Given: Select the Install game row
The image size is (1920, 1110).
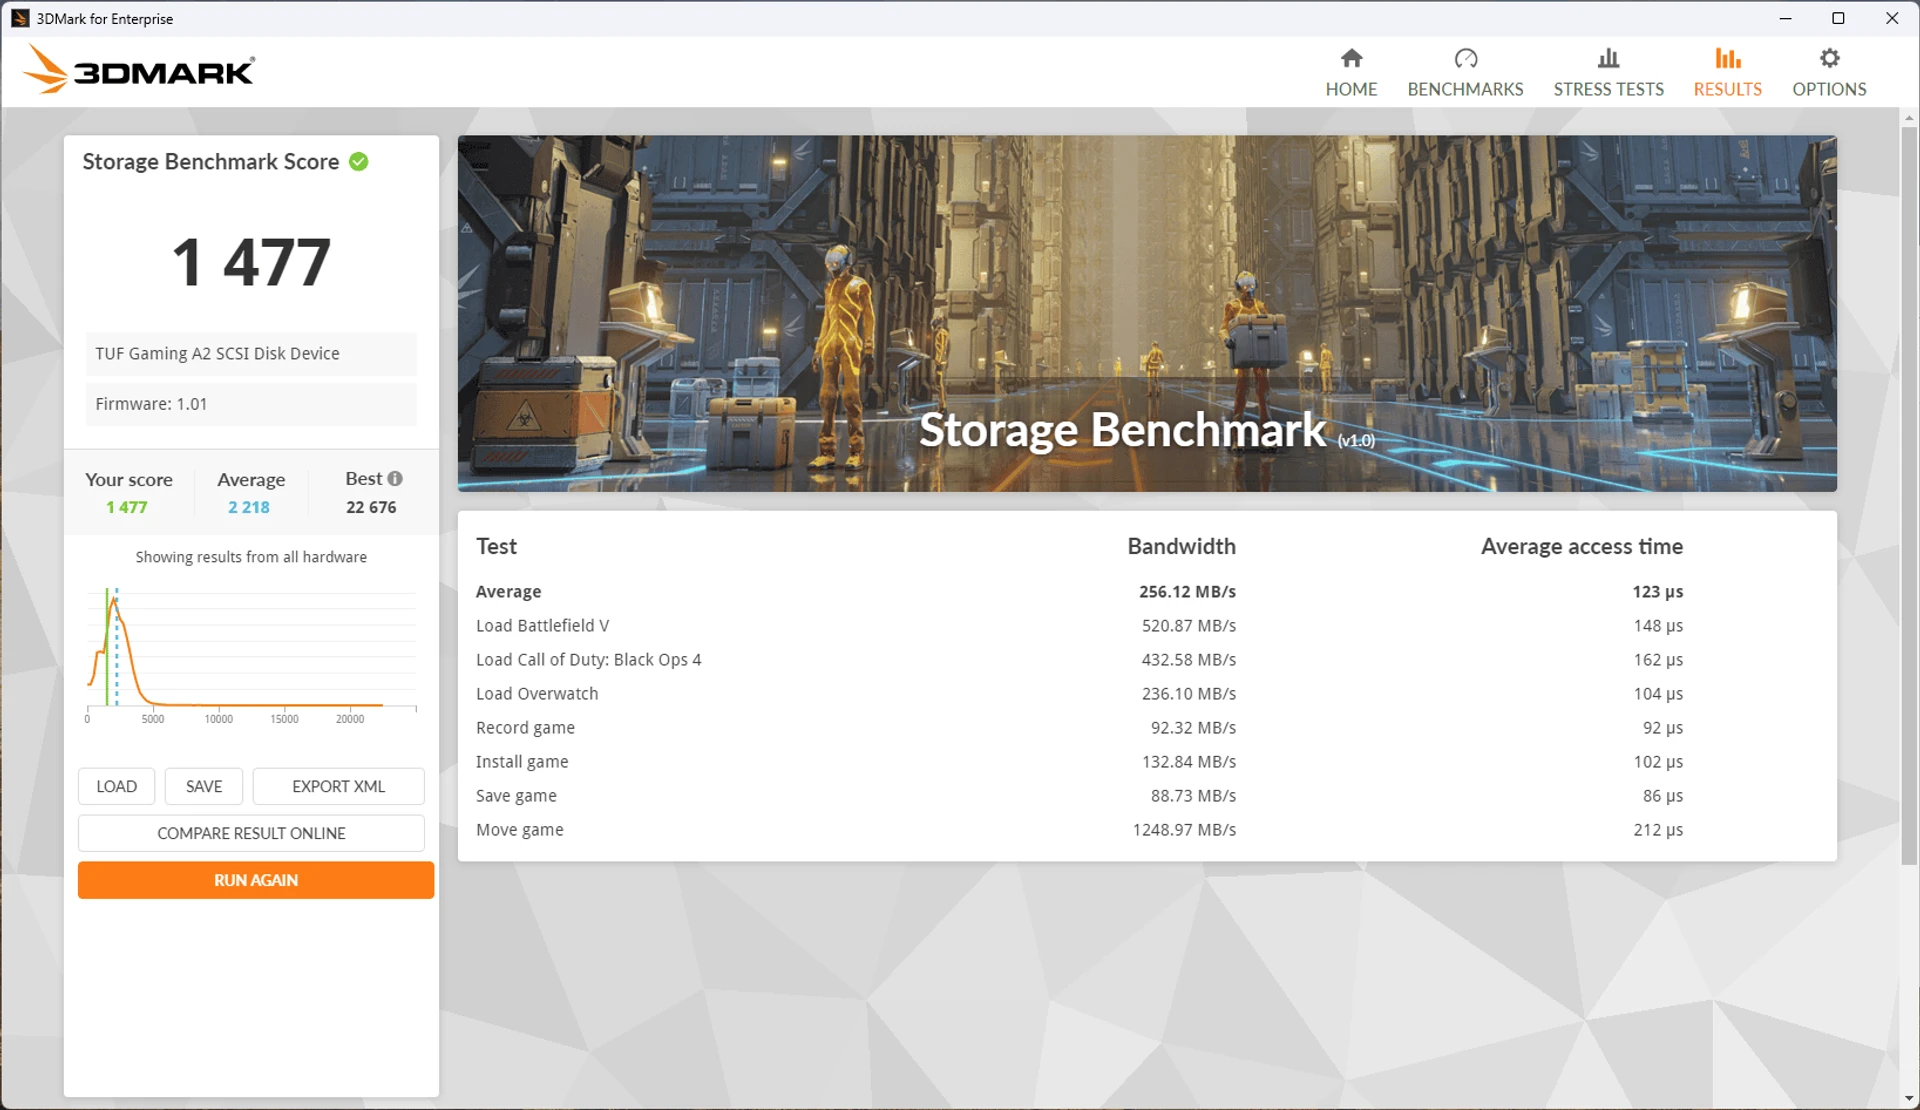Looking at the screenshot, I should (x=1147, y=762).
